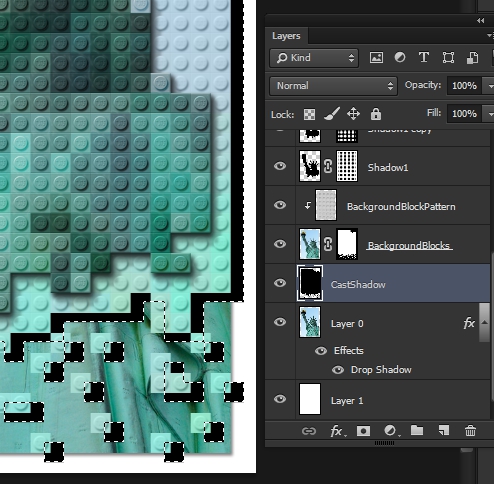Delete layer trash icon

(x=470, y=430)
